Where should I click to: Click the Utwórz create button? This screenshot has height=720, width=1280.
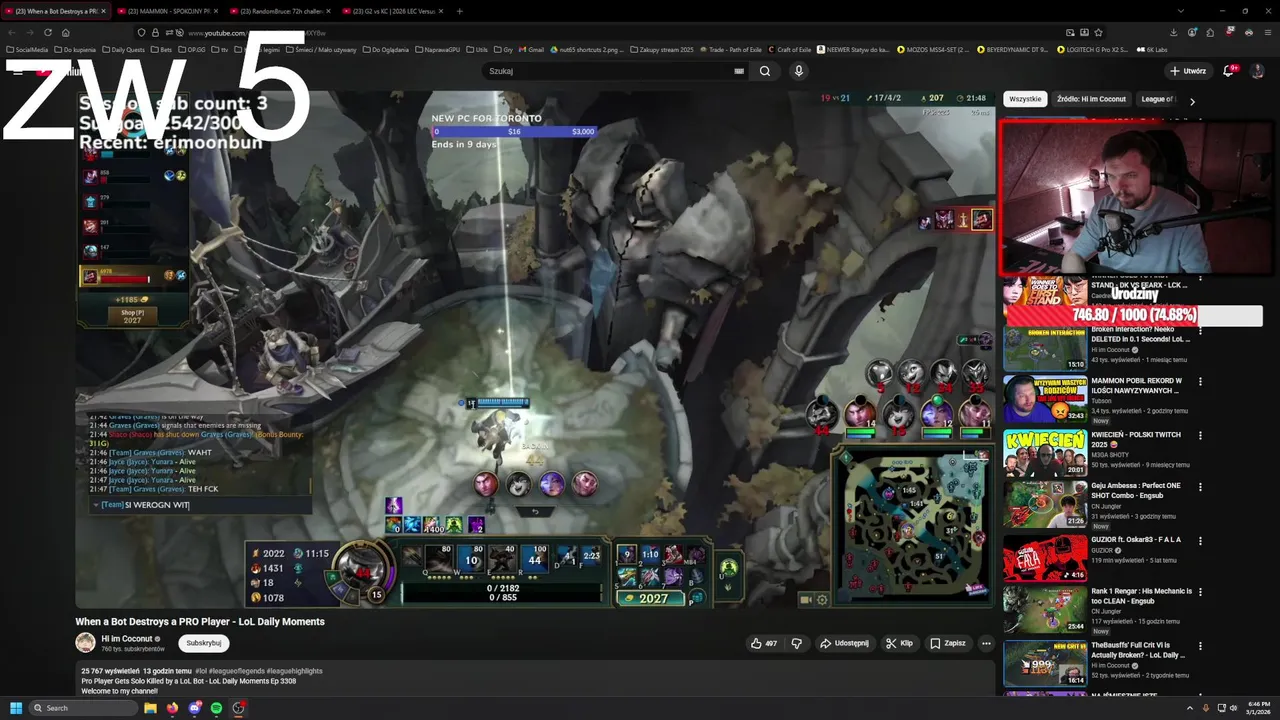point(1187,71)
